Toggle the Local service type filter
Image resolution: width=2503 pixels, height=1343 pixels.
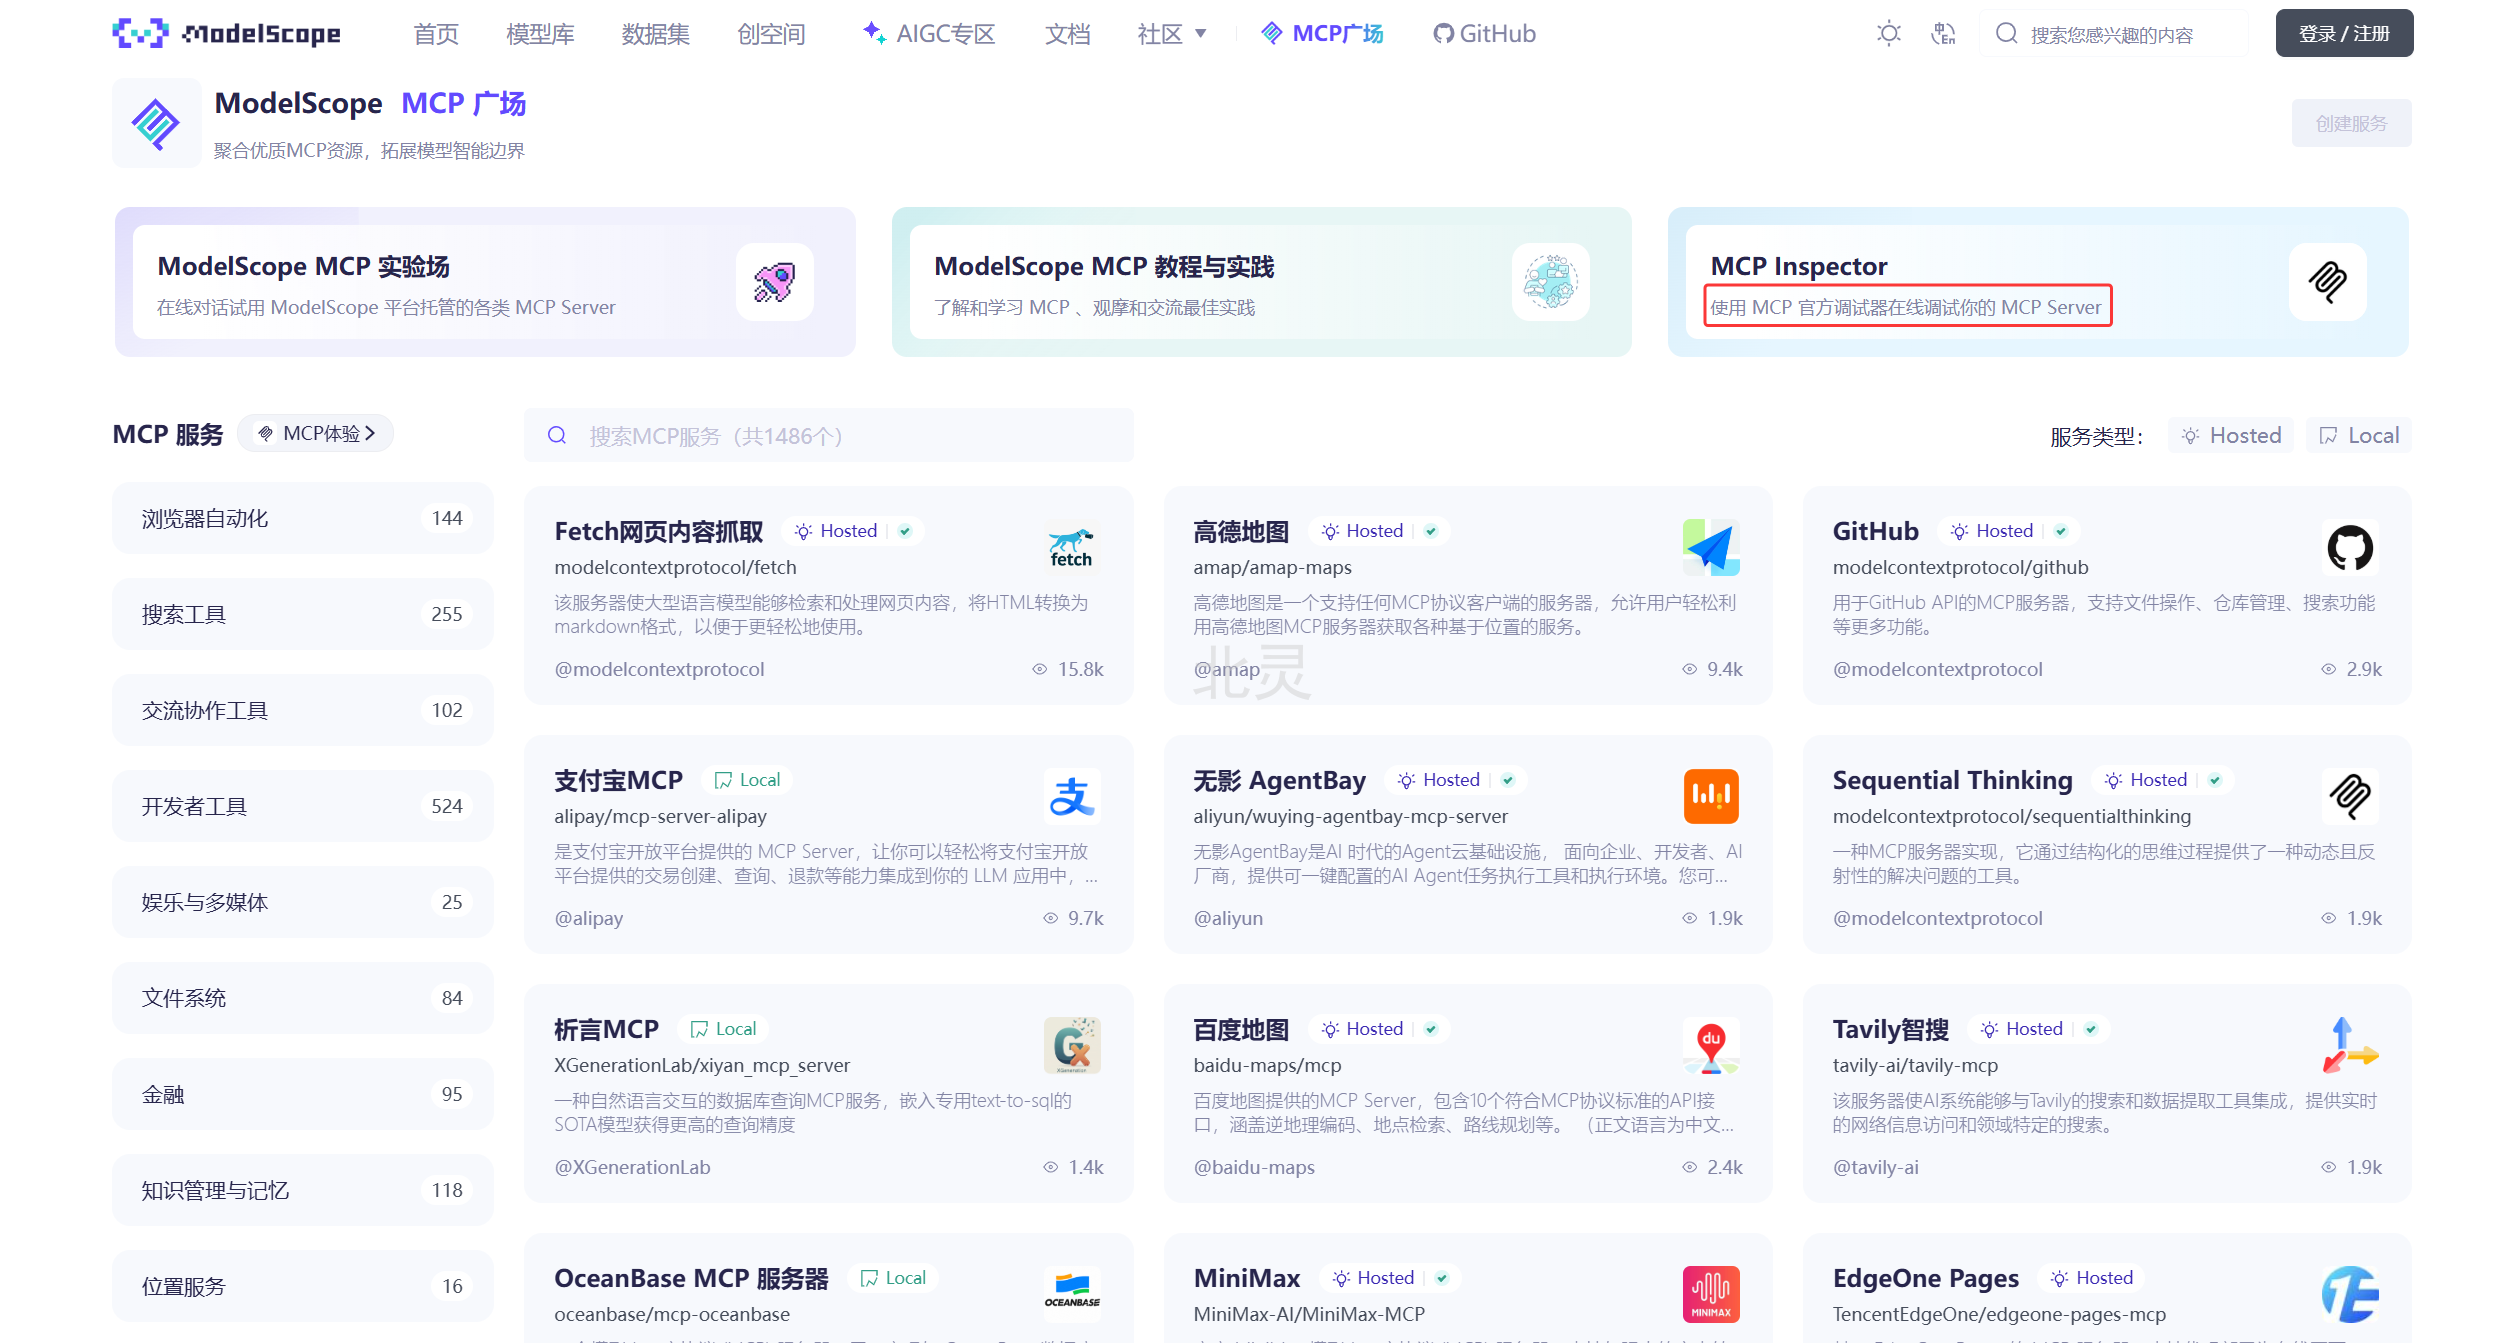pyautogui.click(x=2359, y=436)
